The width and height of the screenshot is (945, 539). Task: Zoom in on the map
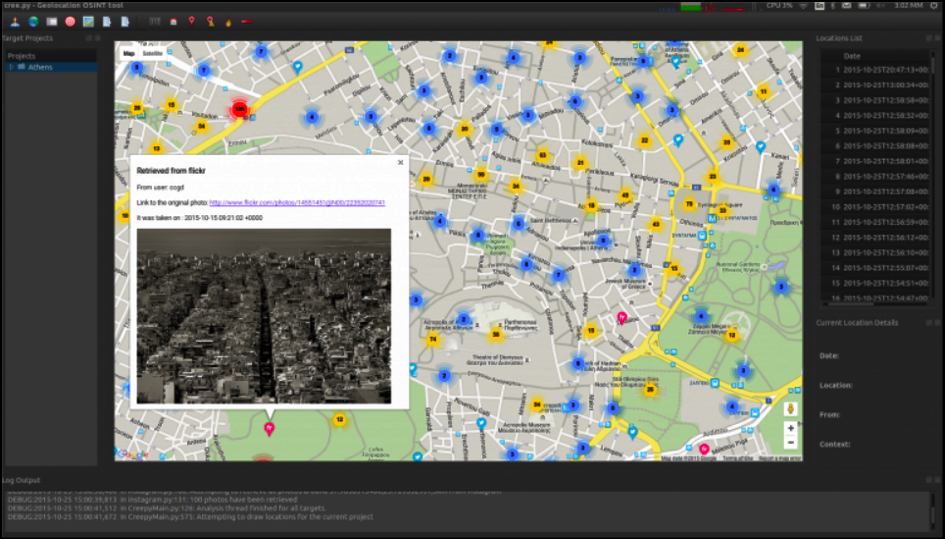[790, 428]
